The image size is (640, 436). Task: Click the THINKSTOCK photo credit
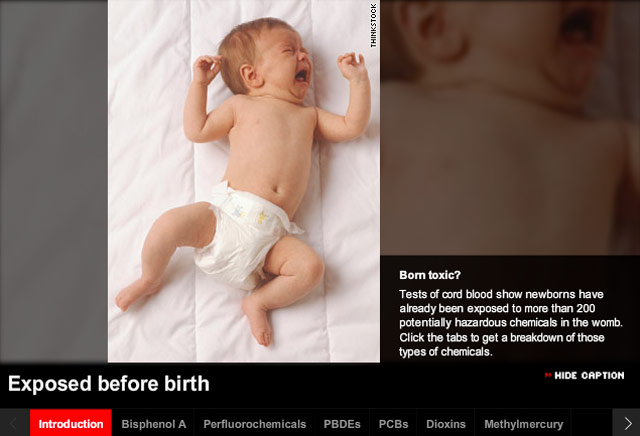click(x=373, y=25)
